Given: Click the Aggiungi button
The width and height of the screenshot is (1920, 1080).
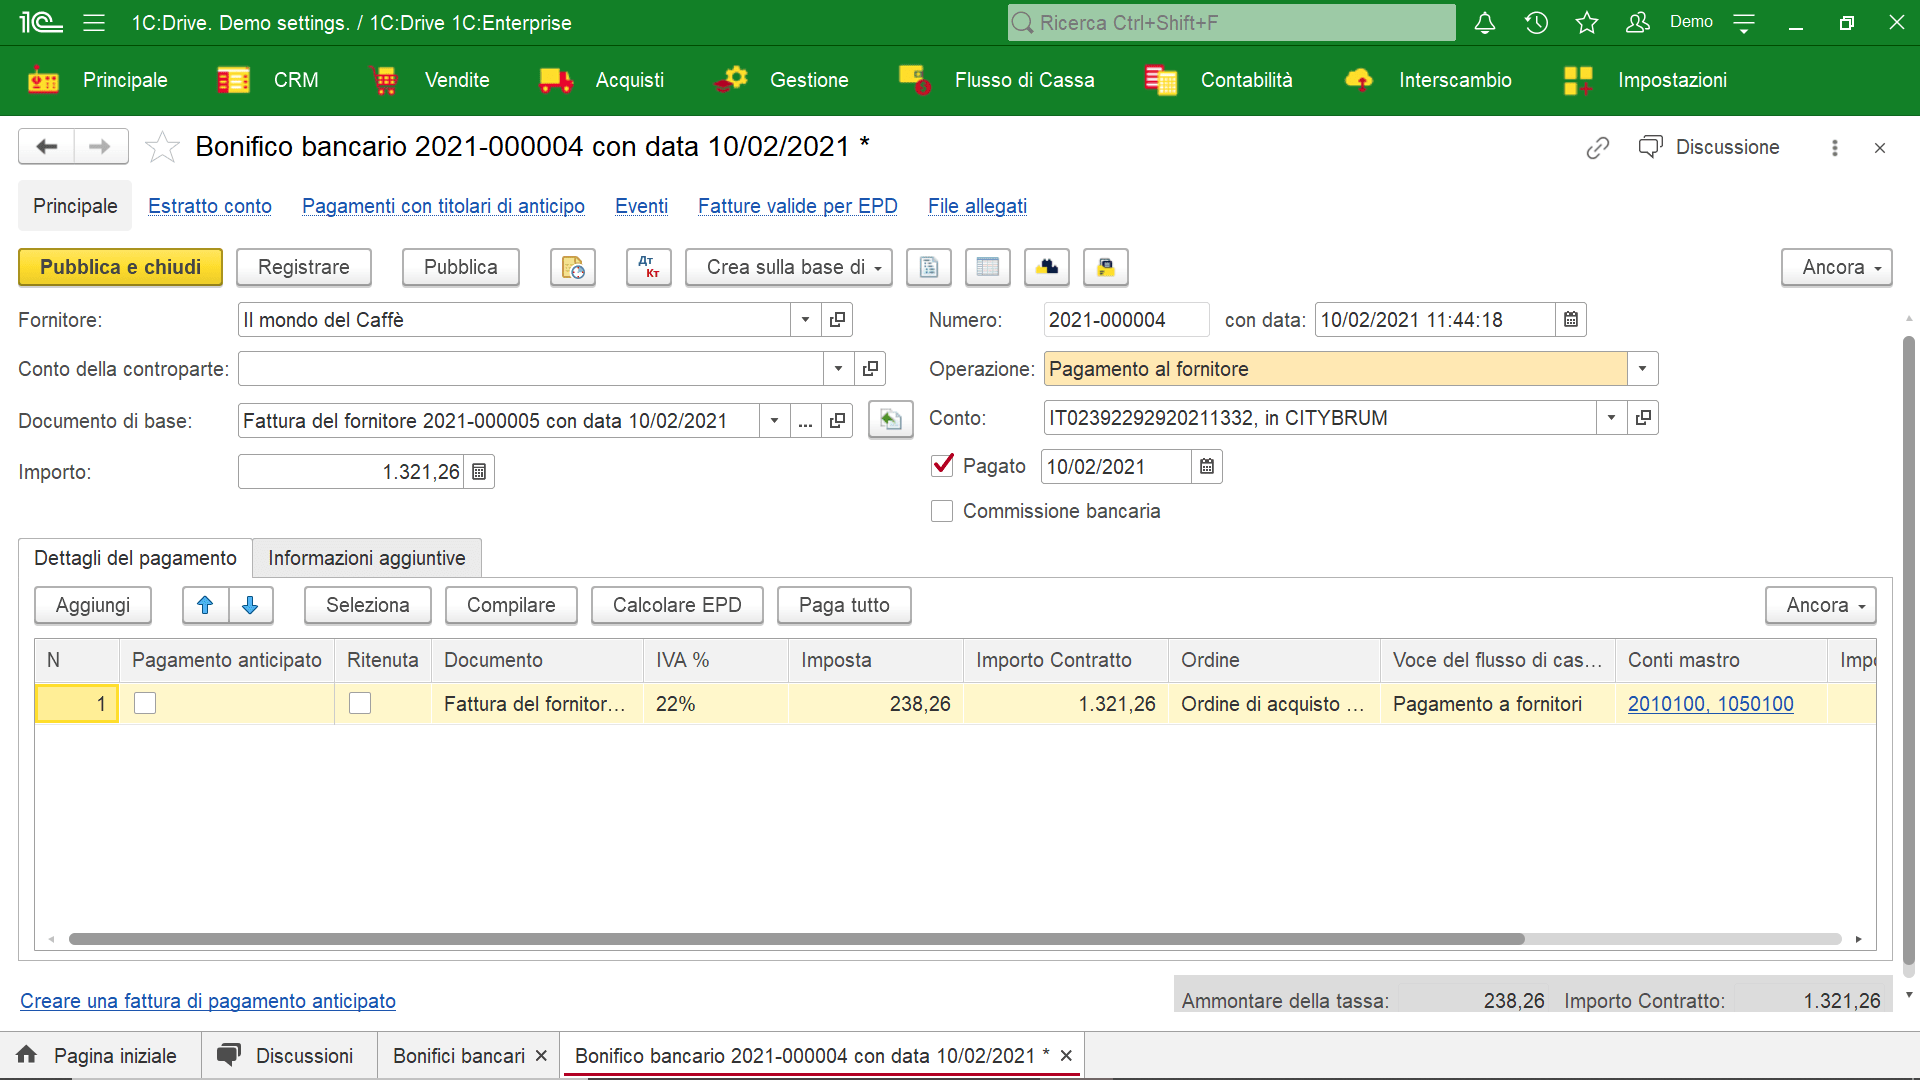Looking at the screenshot, I should [93, 605].
